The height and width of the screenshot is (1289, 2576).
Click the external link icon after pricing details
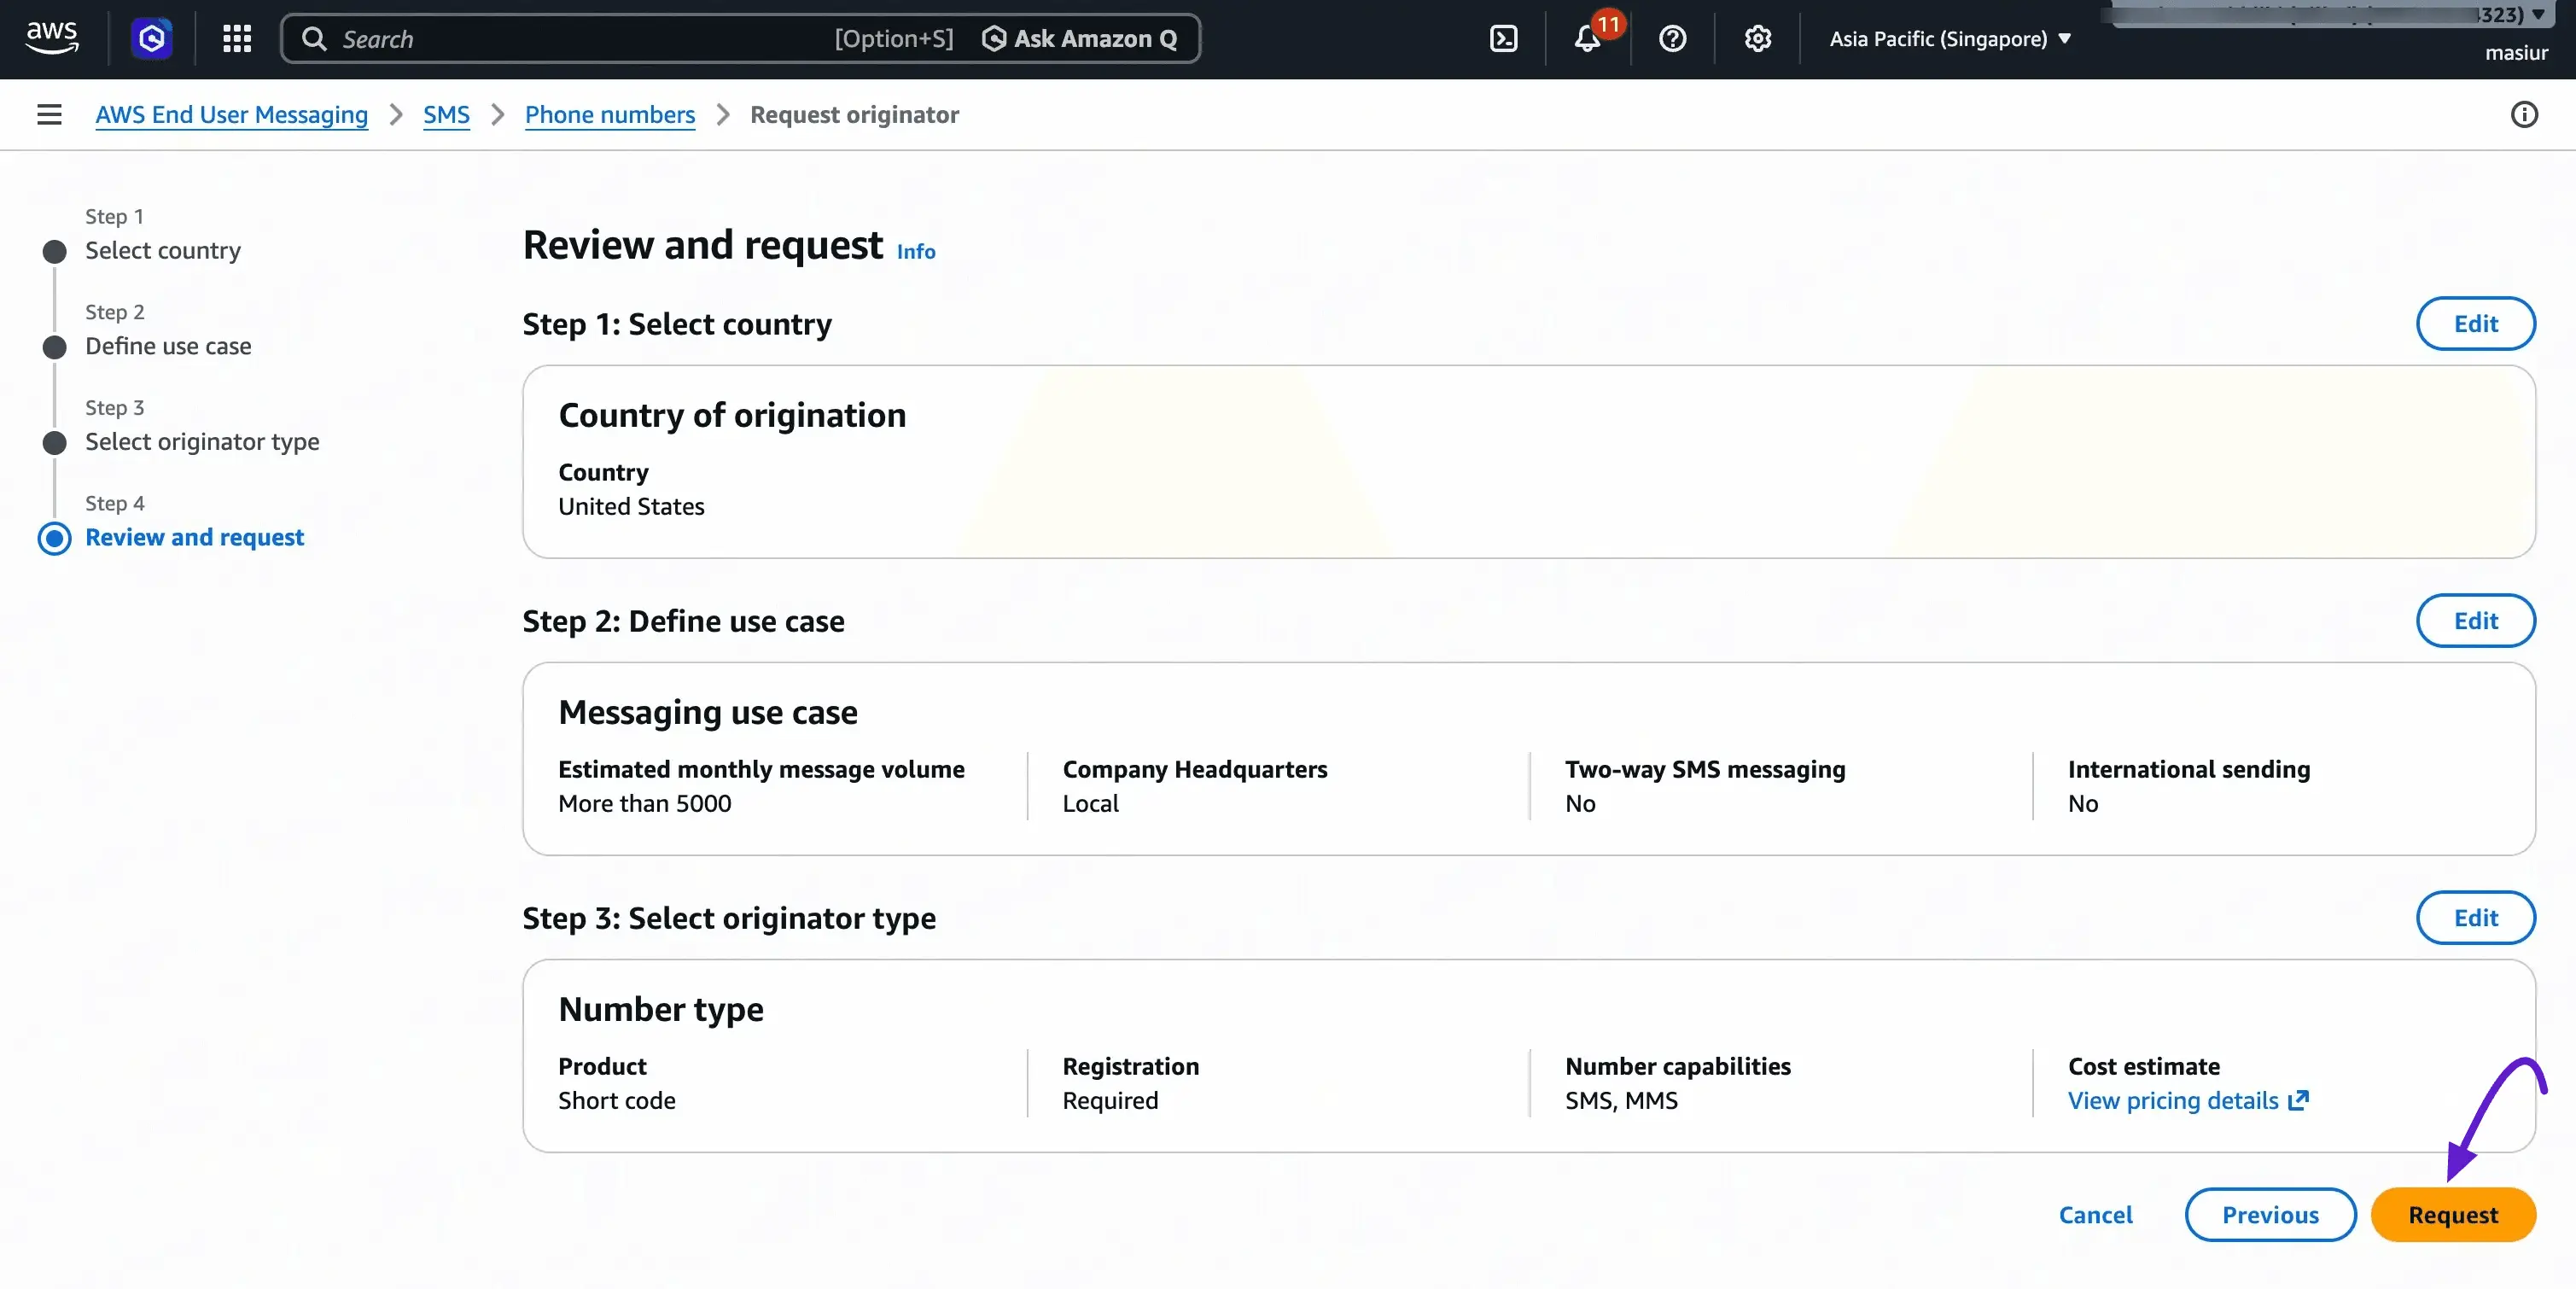click(x=2299, y=1100)
